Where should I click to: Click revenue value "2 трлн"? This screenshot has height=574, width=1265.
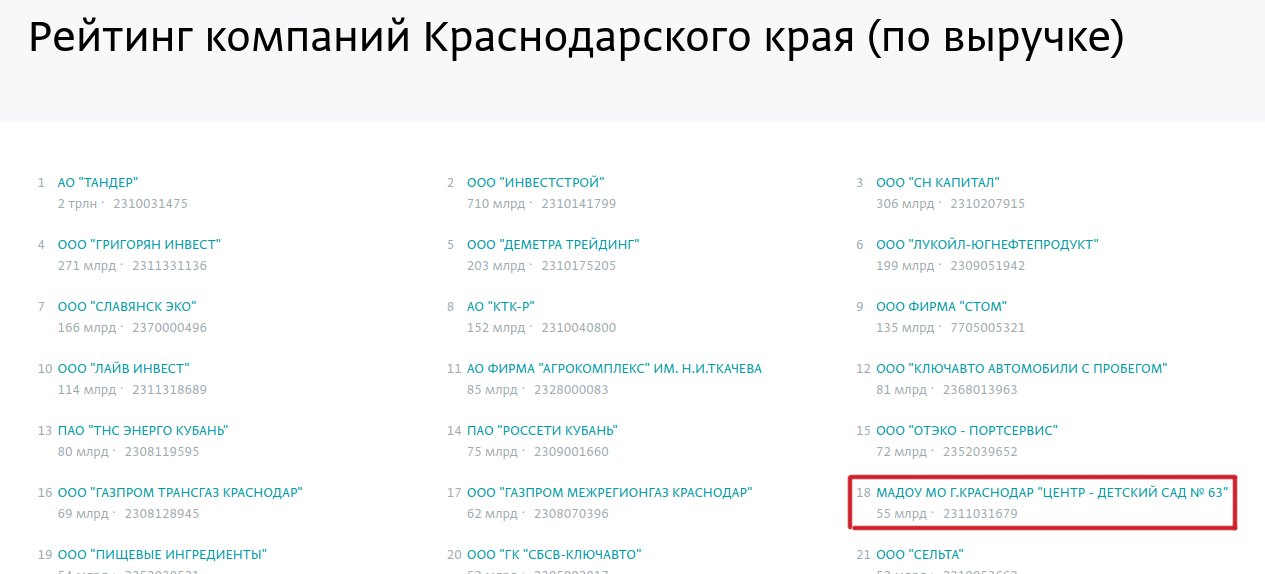(x=77, y=204)
